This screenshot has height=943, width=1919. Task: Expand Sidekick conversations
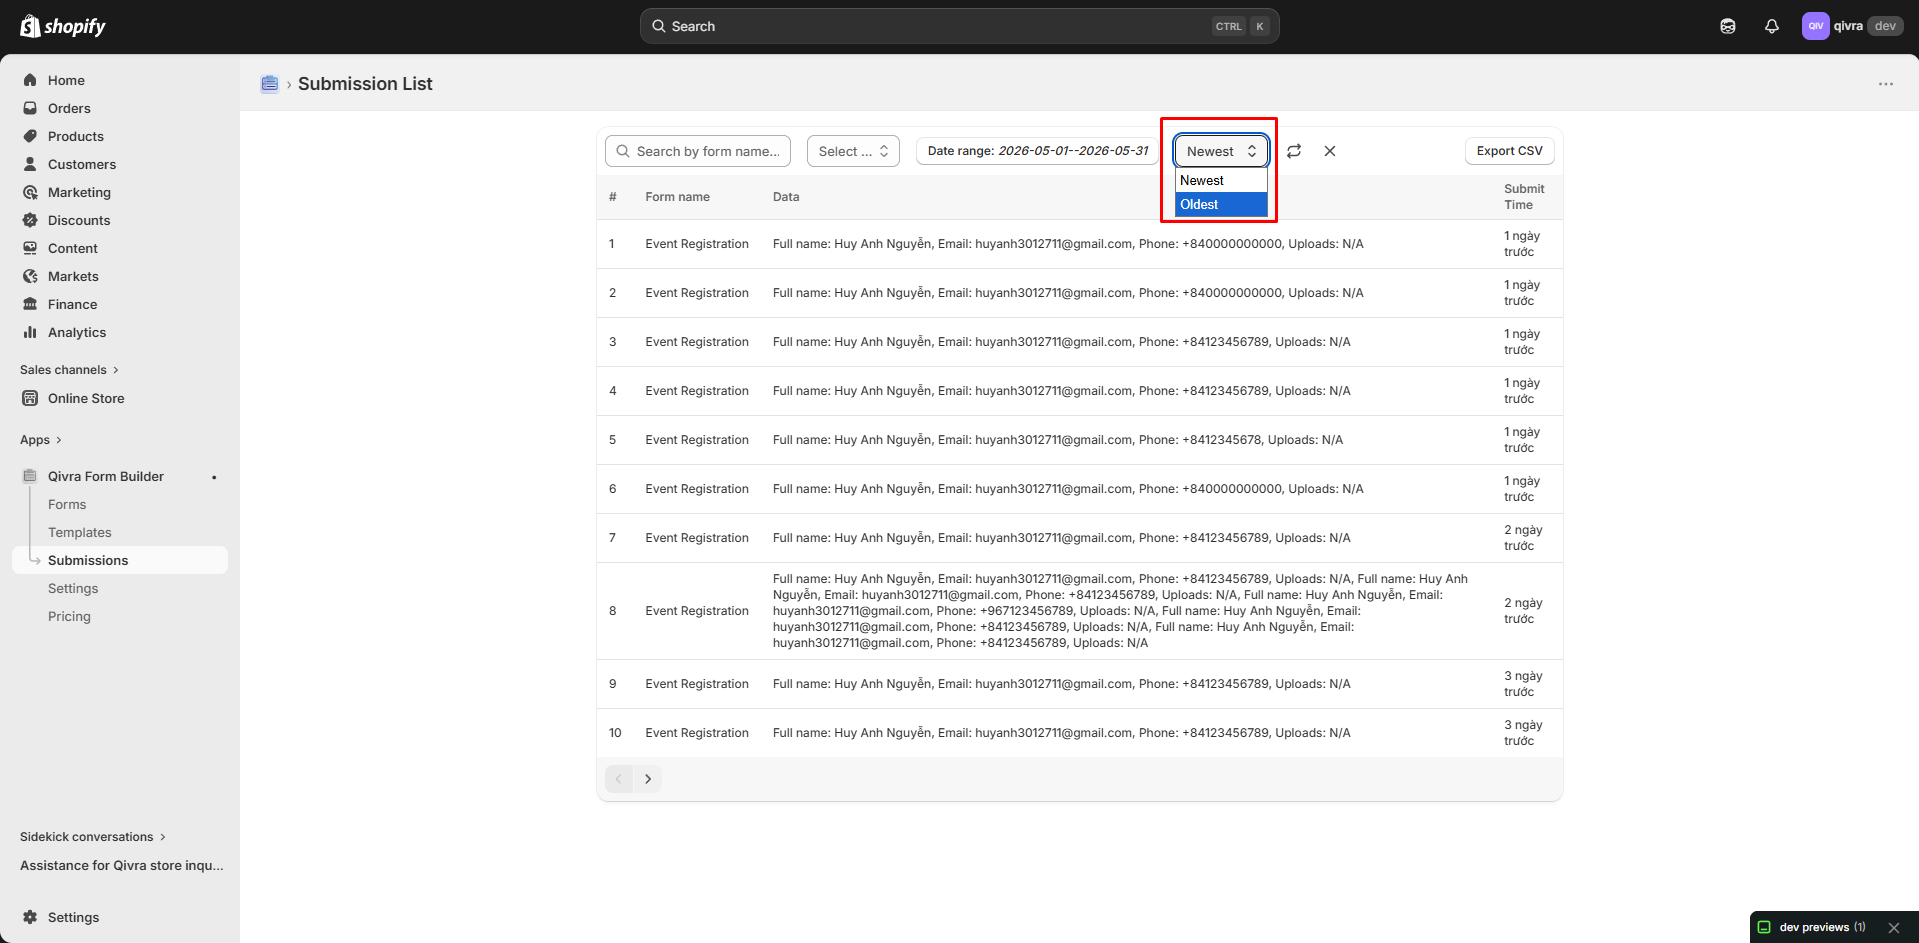click(x=93, y=837)
